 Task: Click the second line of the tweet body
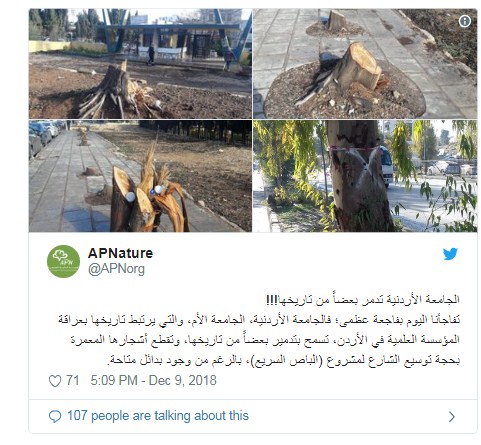[259, 320]
